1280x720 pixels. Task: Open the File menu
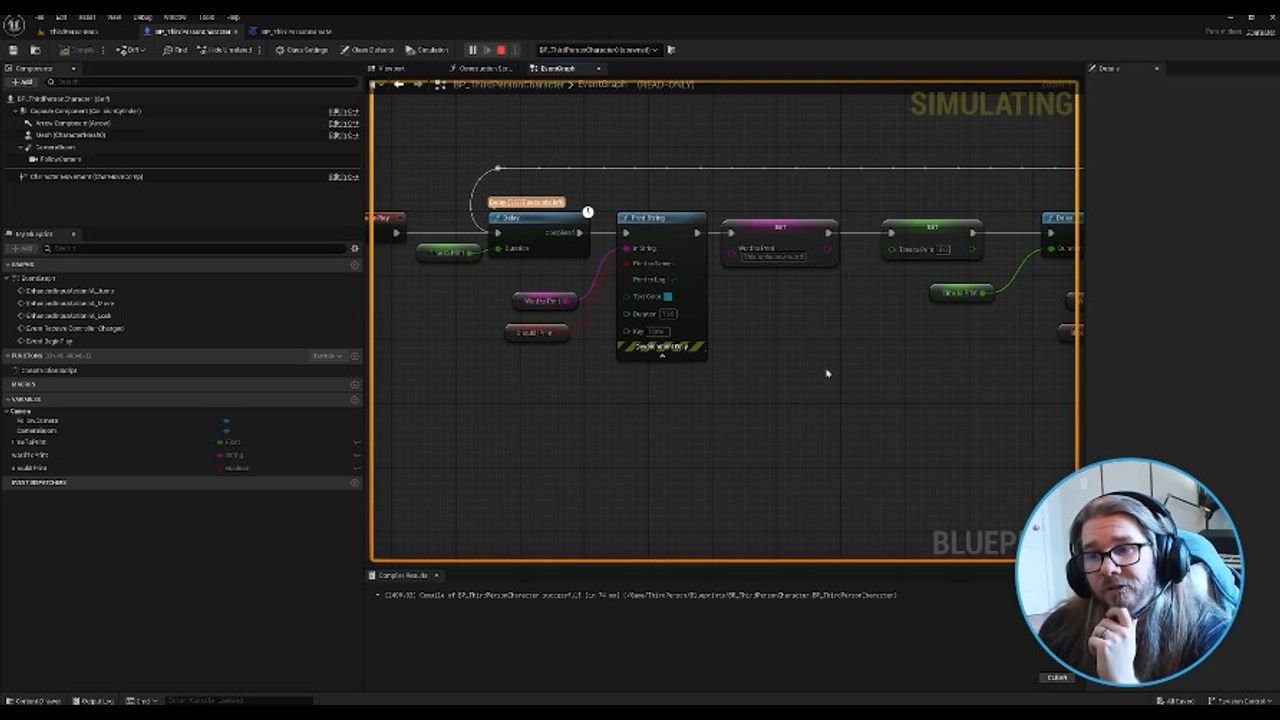(x=40, y=17)
